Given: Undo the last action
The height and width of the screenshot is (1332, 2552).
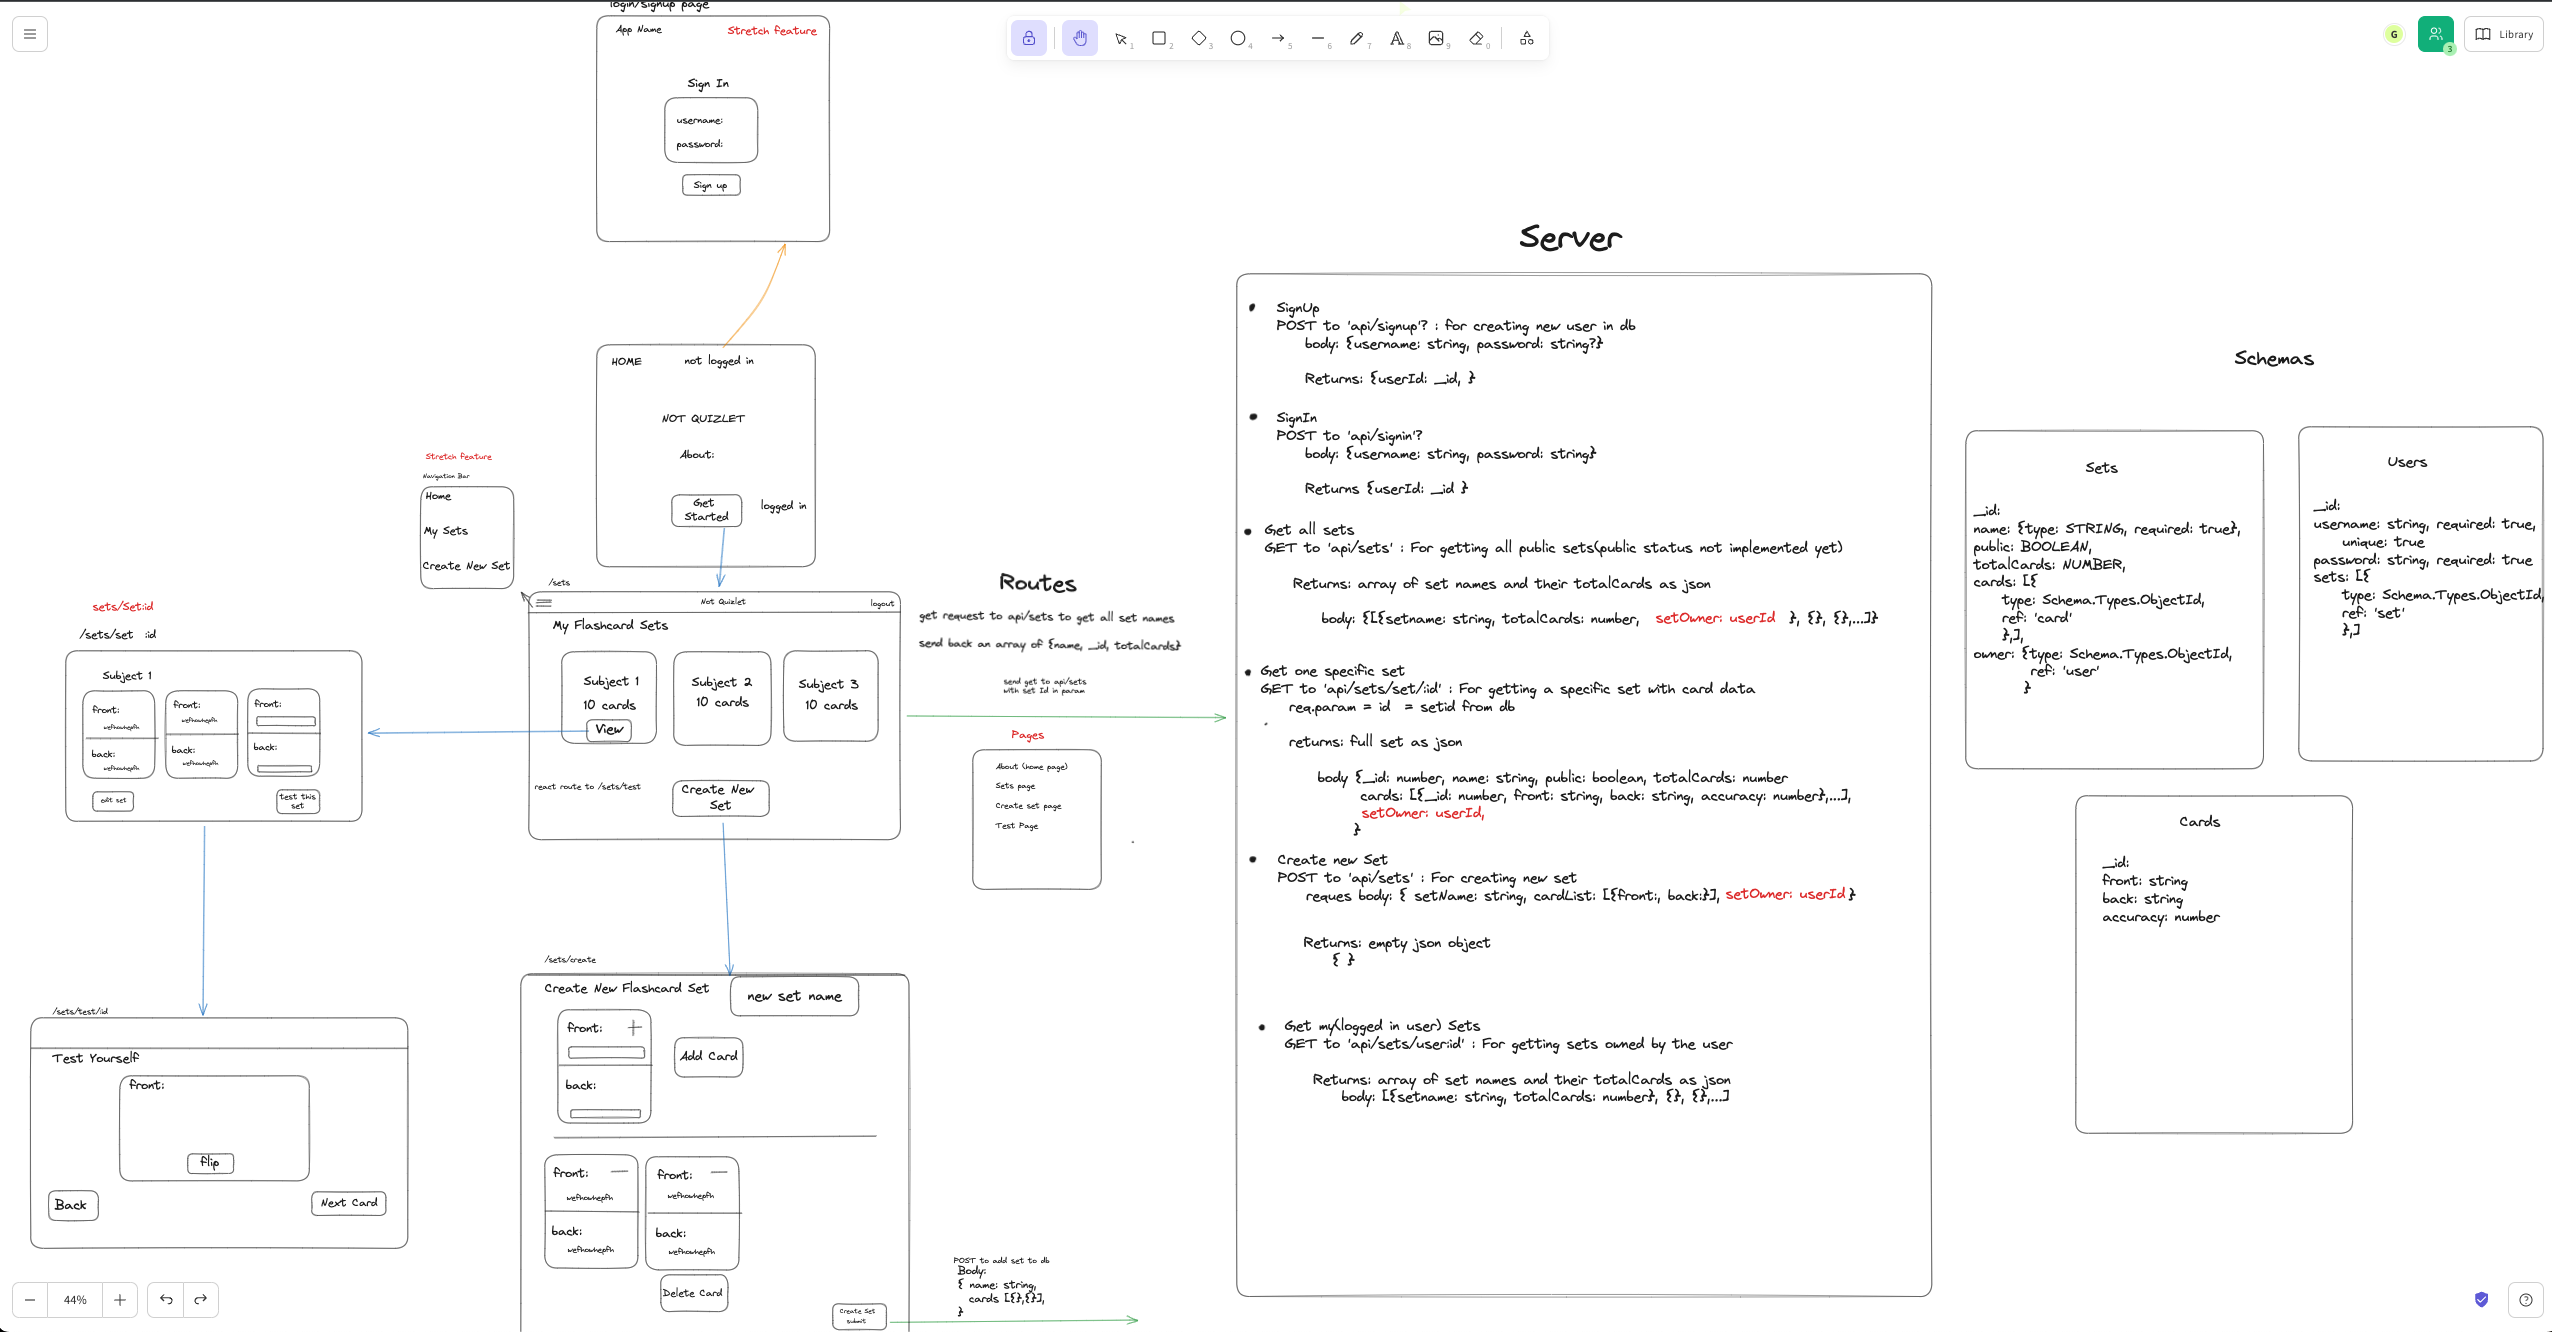Looking at the screenshot, I should [x=166, y=1299].
